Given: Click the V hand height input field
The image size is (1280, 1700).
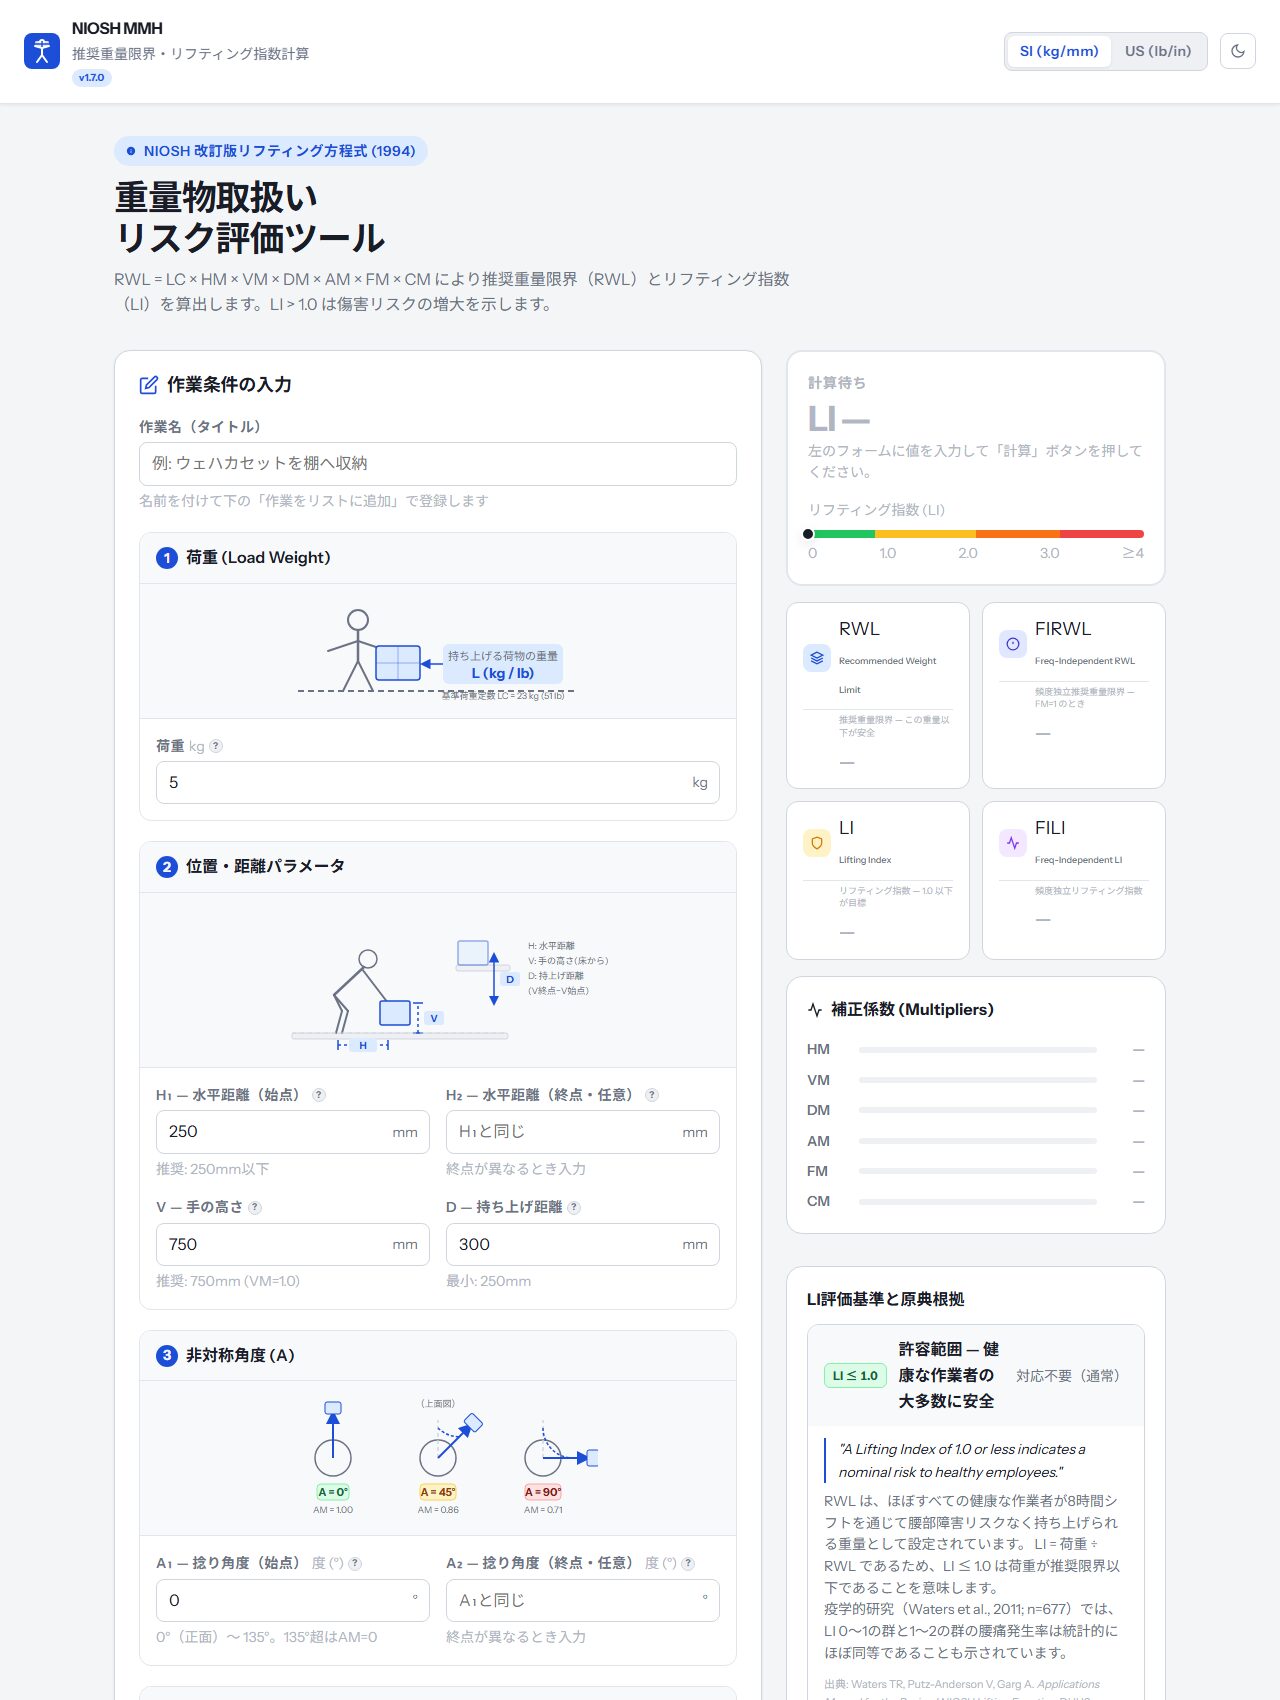Looking at the screenshot, I should tap(293, 1245).
